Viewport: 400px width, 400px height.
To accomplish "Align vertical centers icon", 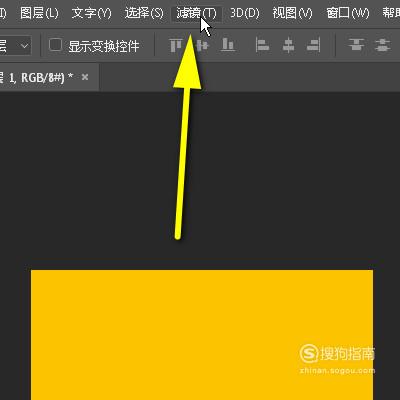I will [x=202, y=45].
